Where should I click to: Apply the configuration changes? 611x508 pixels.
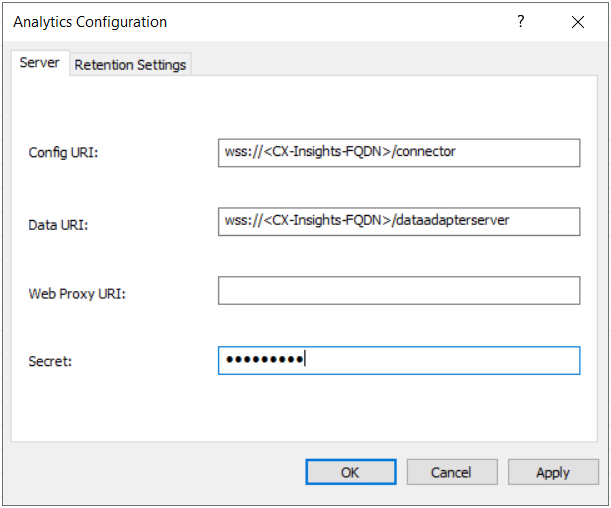pos(552,472)
